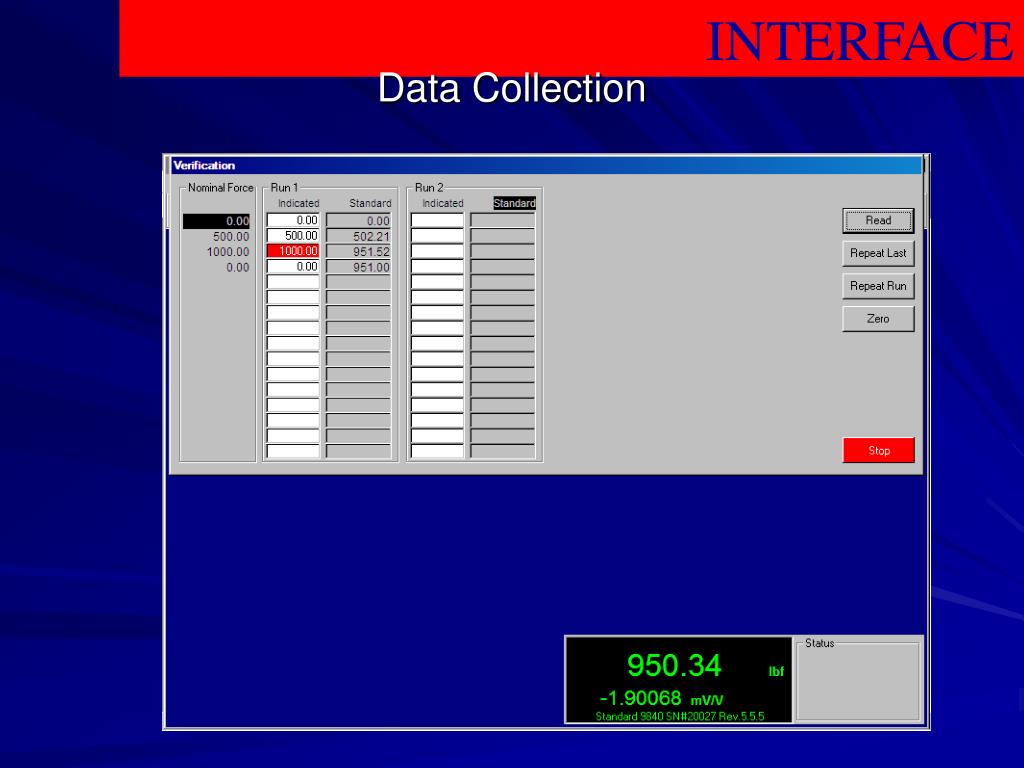Click Run 1 Indicated cell showing 500.00
1024x768 pixels.
[x=293, y=236]
